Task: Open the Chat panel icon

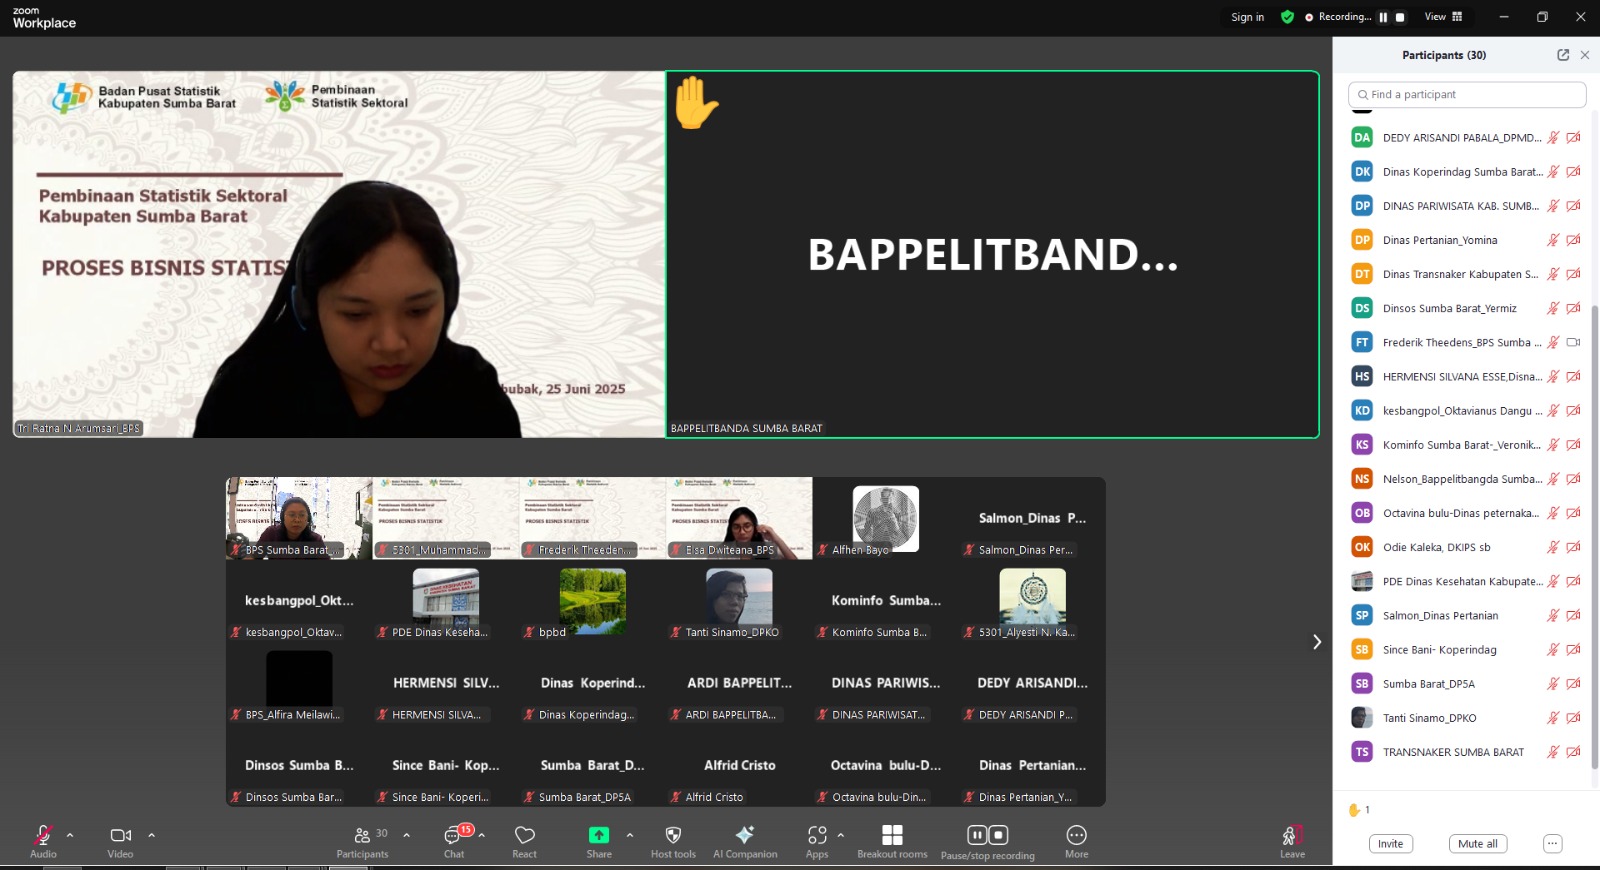Action: (x=454, y=836)
